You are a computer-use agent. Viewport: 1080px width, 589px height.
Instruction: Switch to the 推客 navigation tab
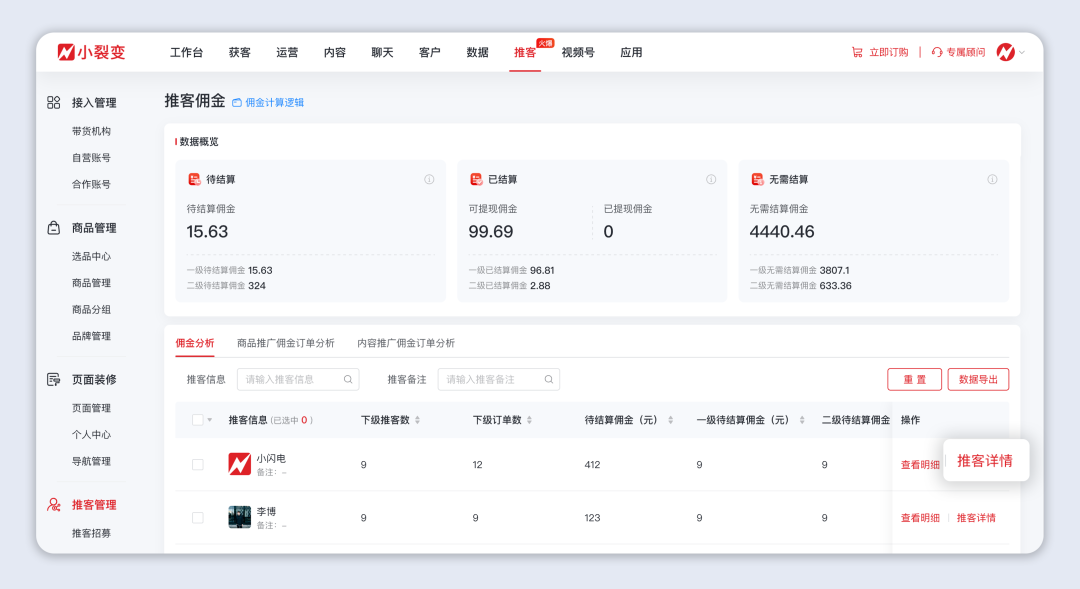point(524,52)
